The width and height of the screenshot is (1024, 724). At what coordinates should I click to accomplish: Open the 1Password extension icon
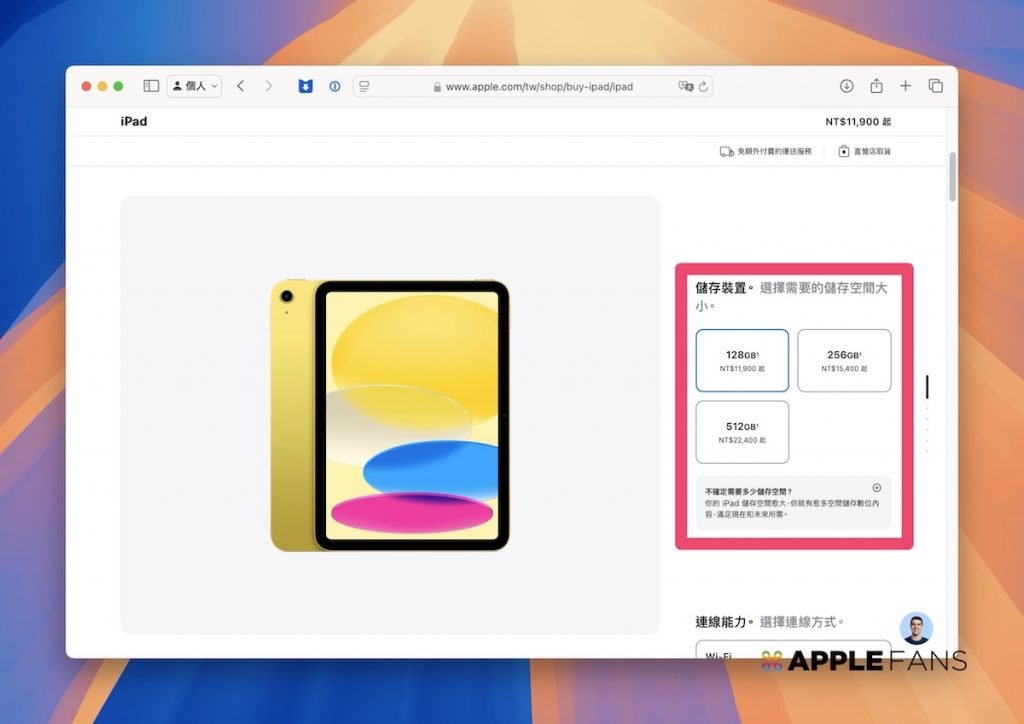point(335,86)
